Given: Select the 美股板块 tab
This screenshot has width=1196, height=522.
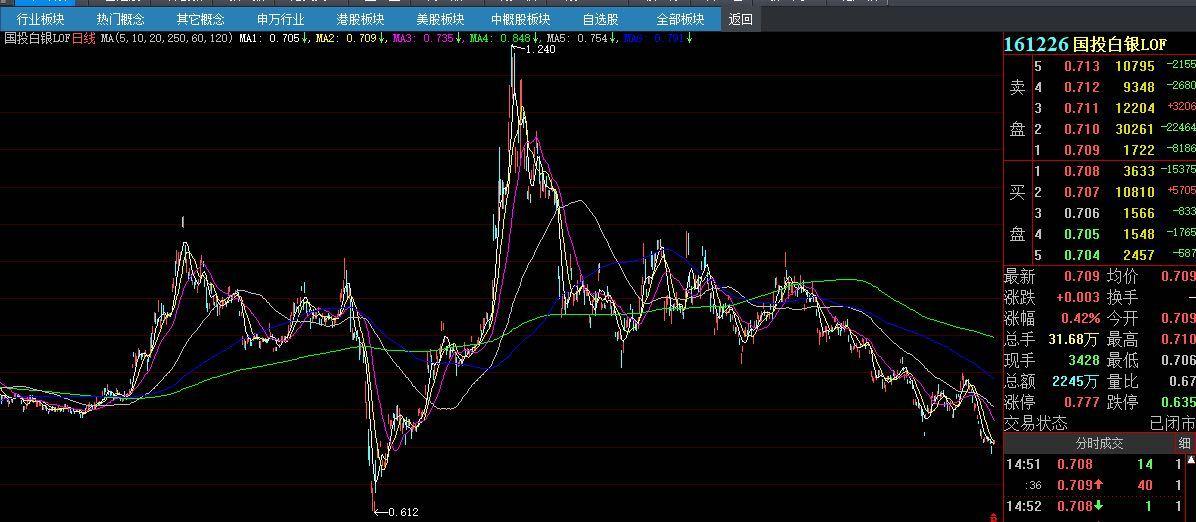Looking at the screenshot, I should 440,20.
